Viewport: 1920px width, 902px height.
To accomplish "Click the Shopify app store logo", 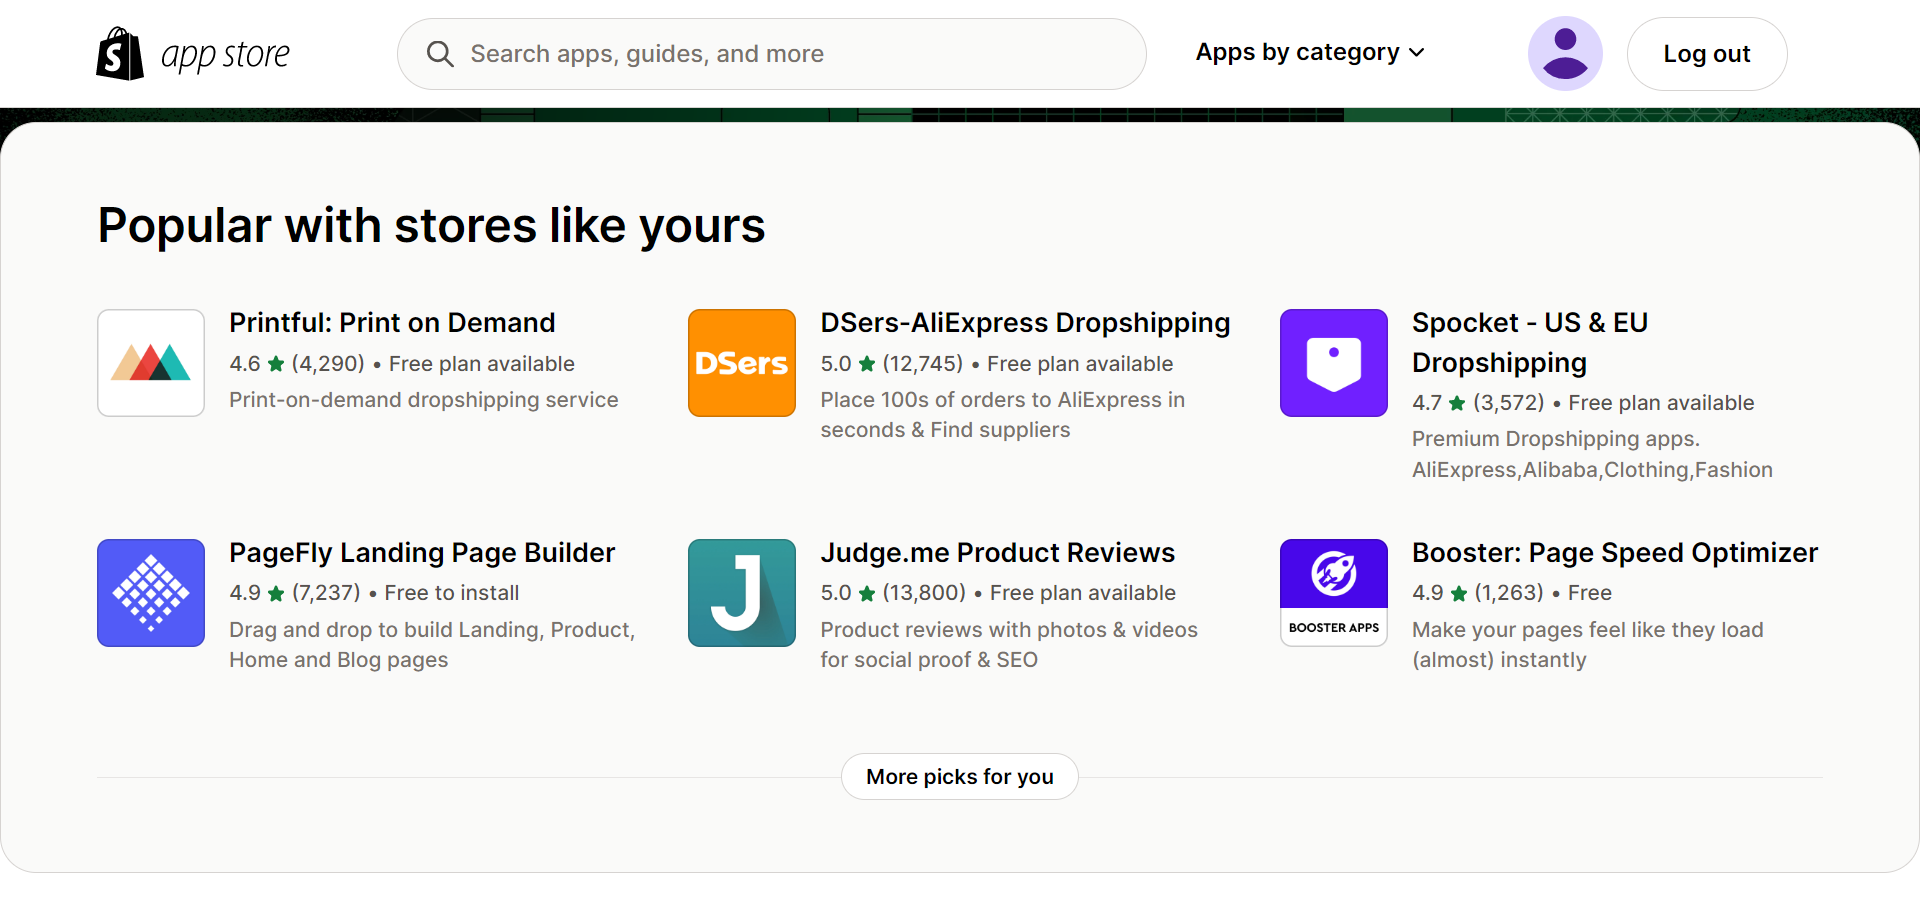I will pos(192,54).
